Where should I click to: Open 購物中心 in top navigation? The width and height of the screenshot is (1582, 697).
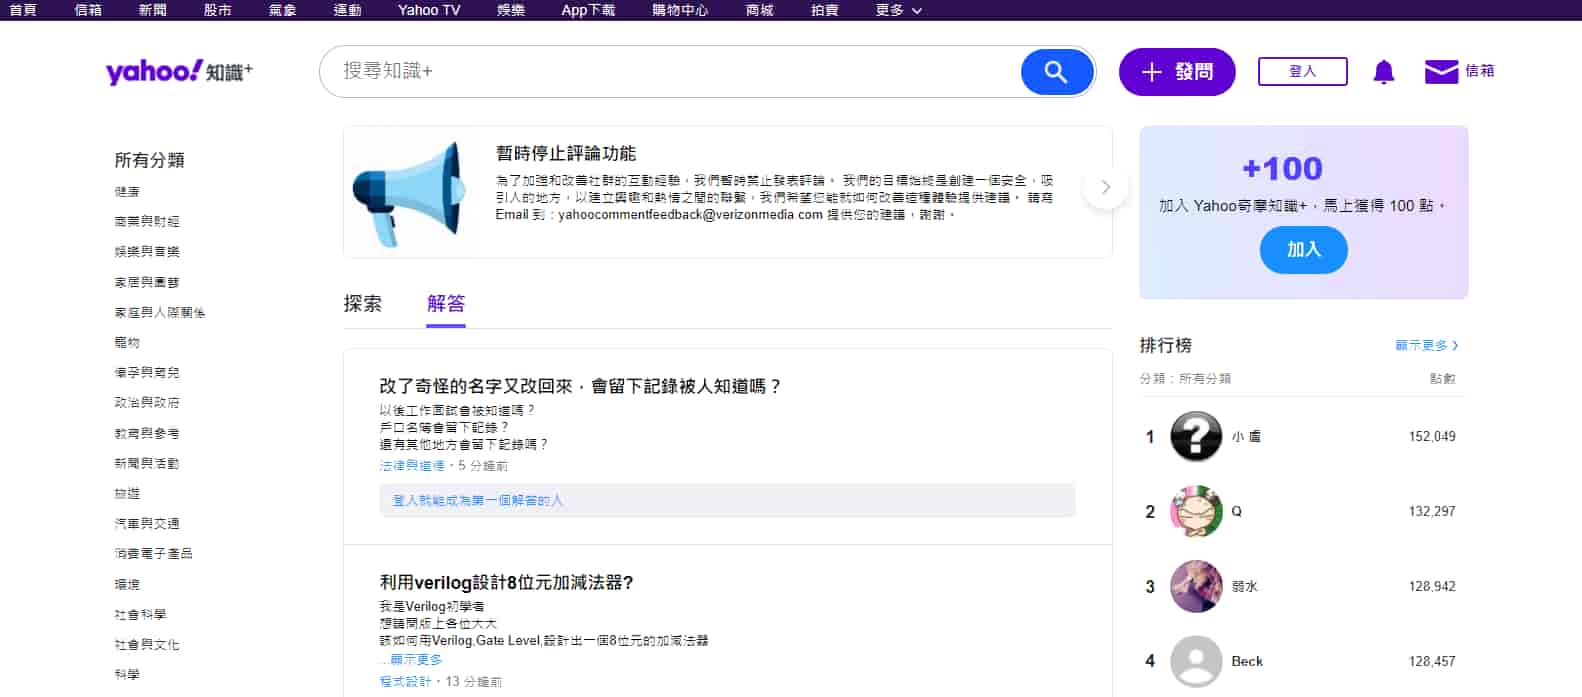[x=680, y=10]
